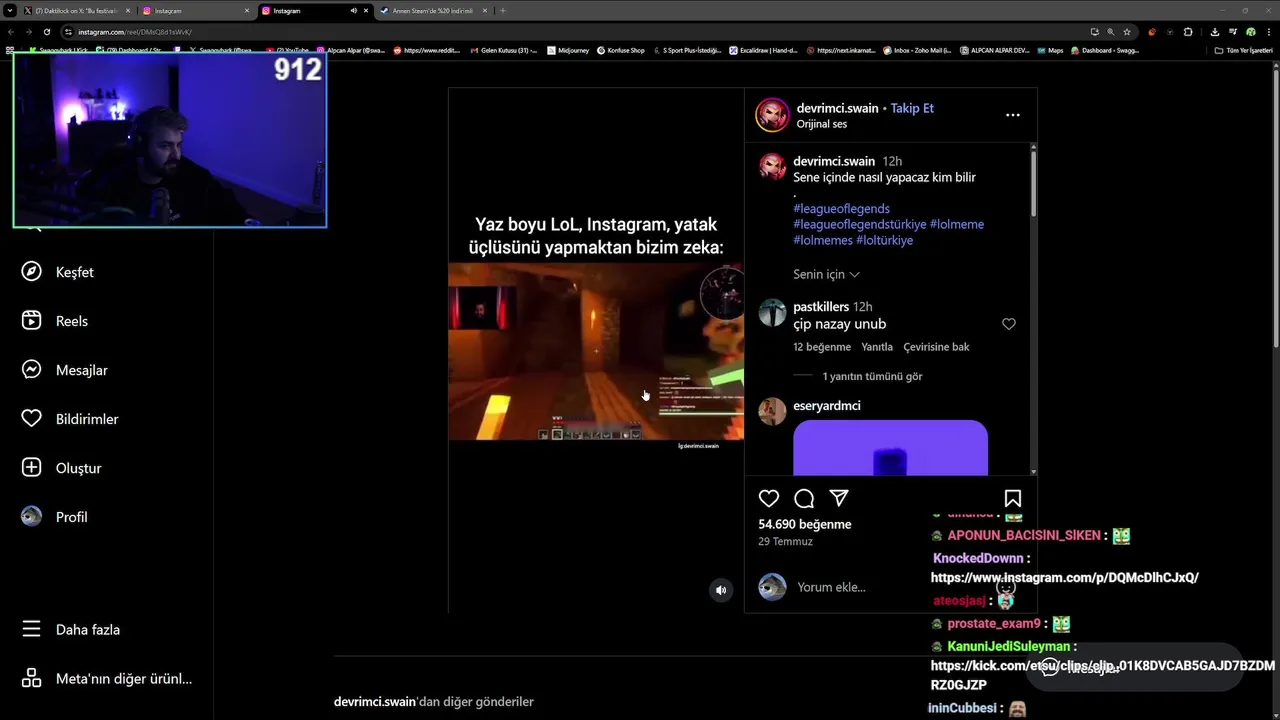Open Profil avatar in sidebar
This screenshot has width=1280, height=720.
click(32, 517)
